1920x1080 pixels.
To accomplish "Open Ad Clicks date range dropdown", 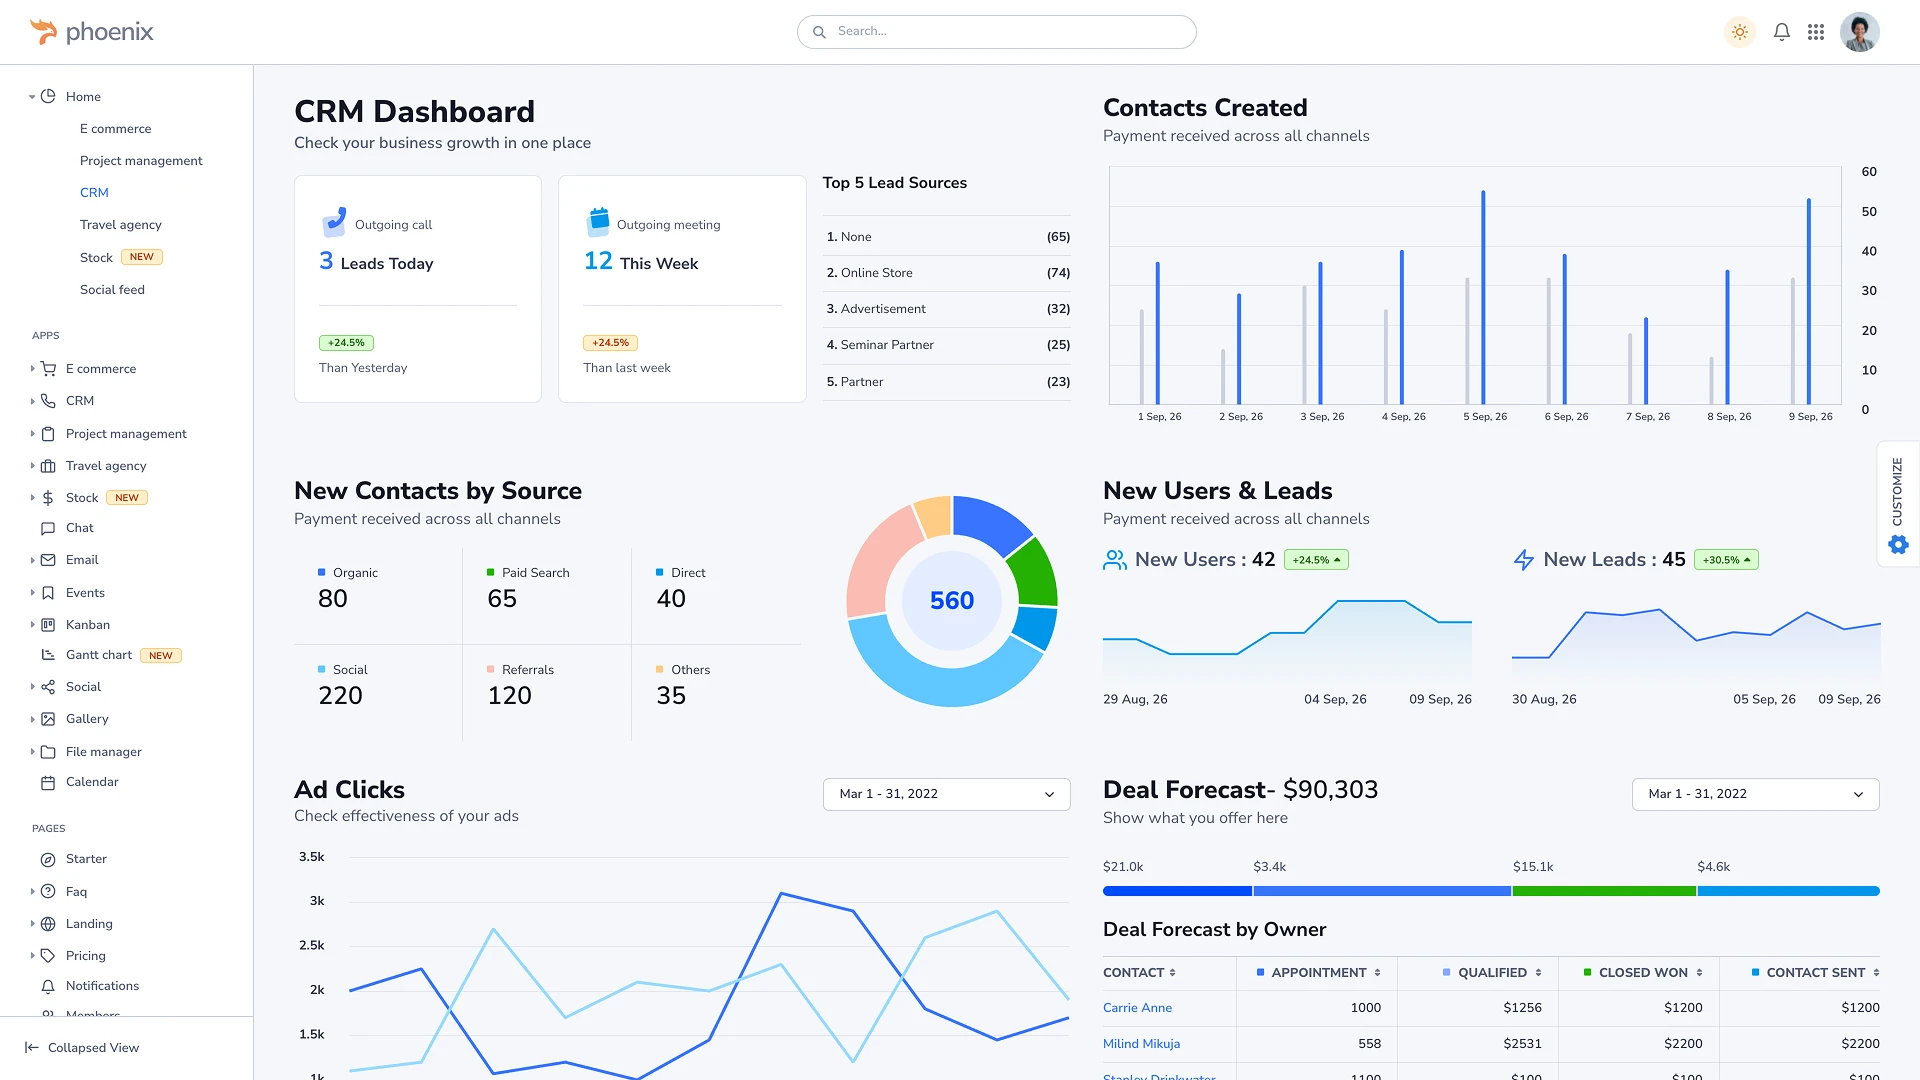I will (x=946, y=794).
